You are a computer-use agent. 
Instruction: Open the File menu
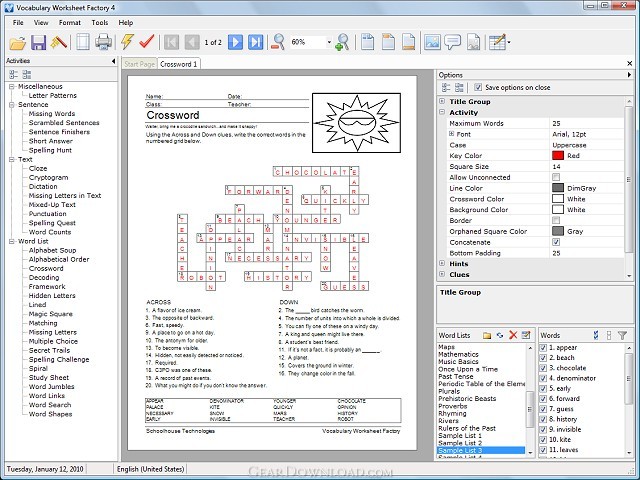[x=18, y=23]
